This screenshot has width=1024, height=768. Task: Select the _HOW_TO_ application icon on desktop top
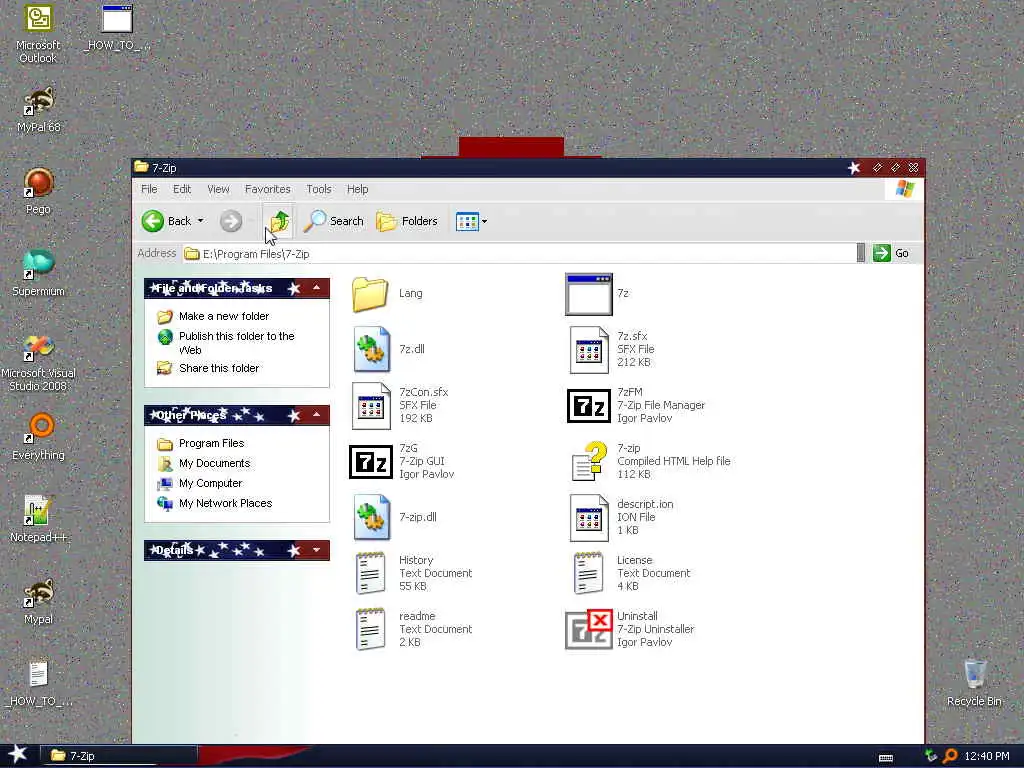(117, 28)
